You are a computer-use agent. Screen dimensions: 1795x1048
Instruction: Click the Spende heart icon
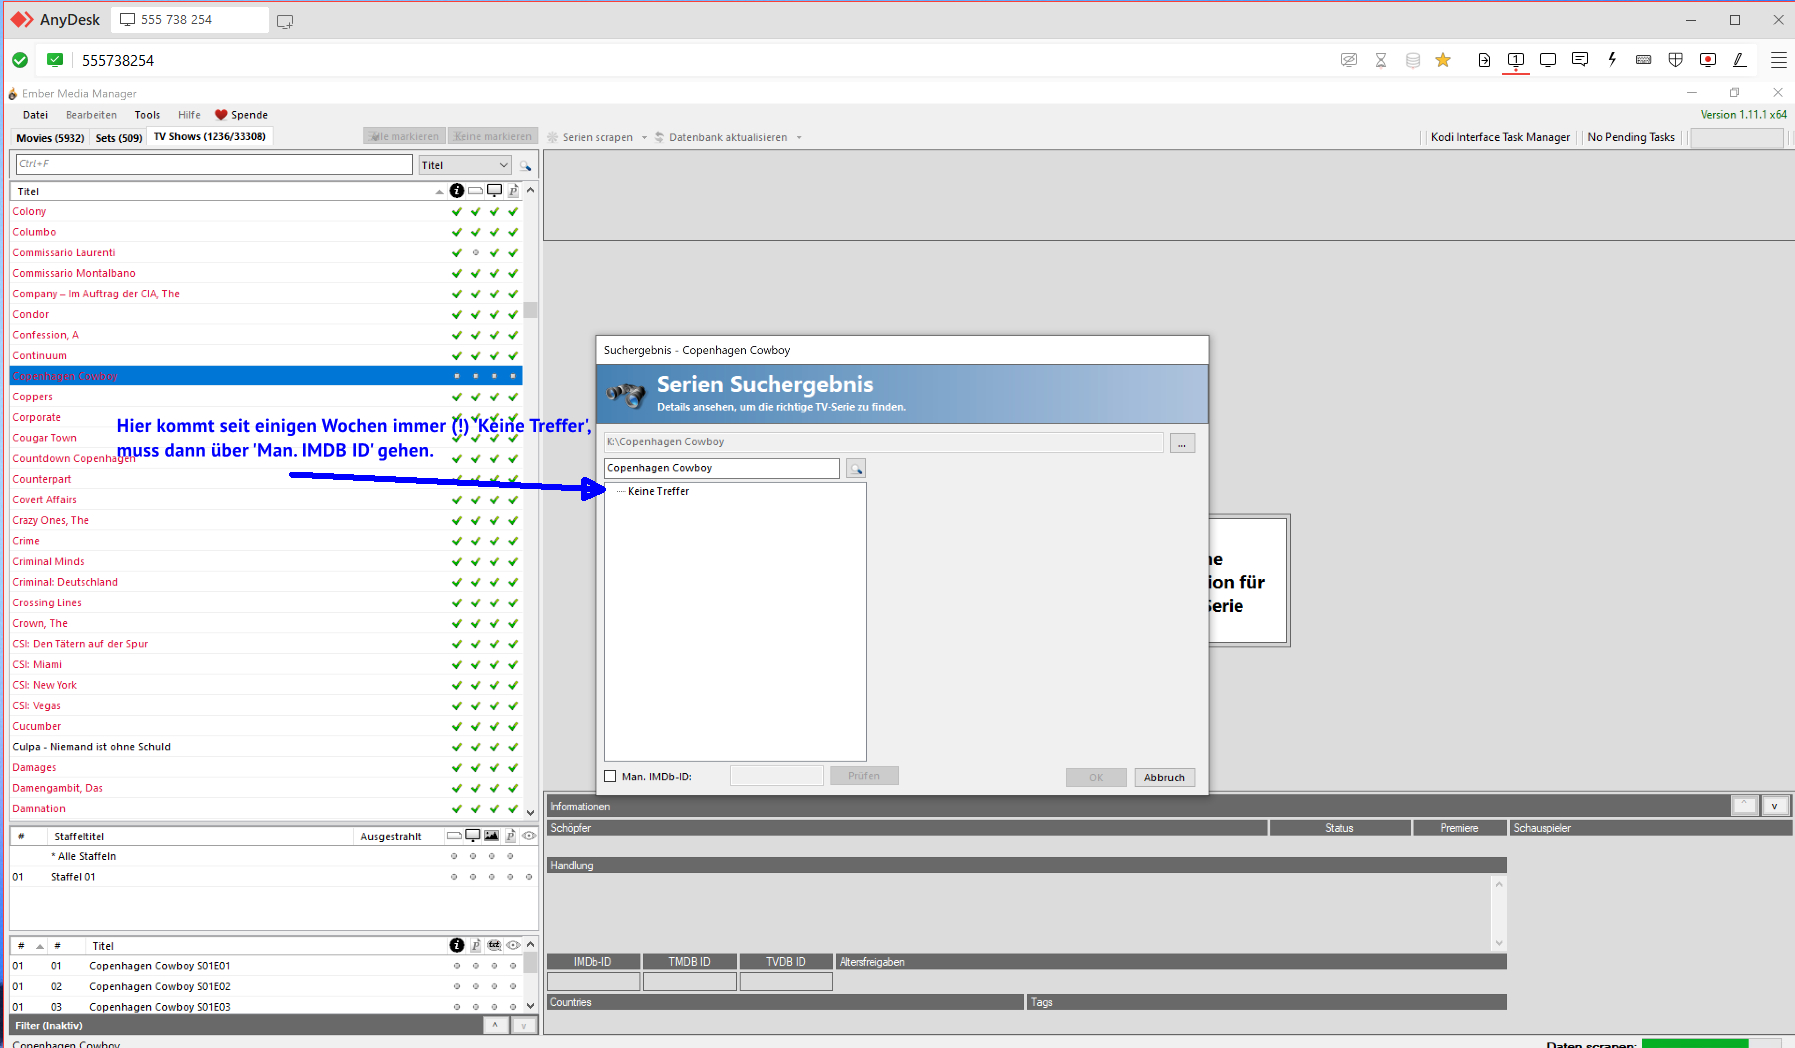221,115
